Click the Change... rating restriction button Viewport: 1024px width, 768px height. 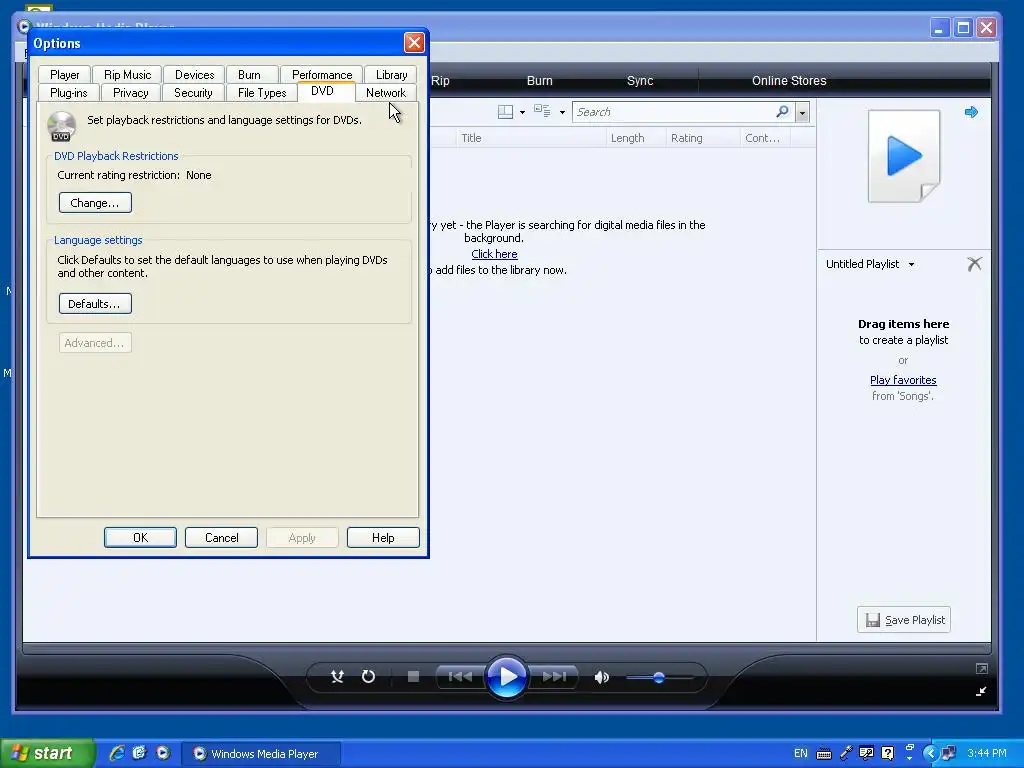(95, 202)
